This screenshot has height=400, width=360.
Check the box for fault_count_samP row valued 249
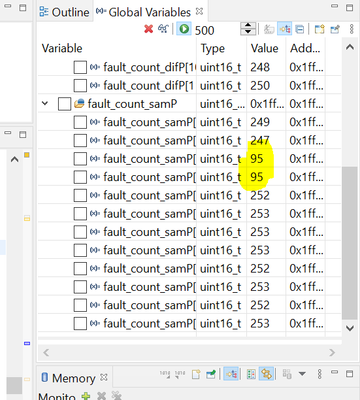80,122
